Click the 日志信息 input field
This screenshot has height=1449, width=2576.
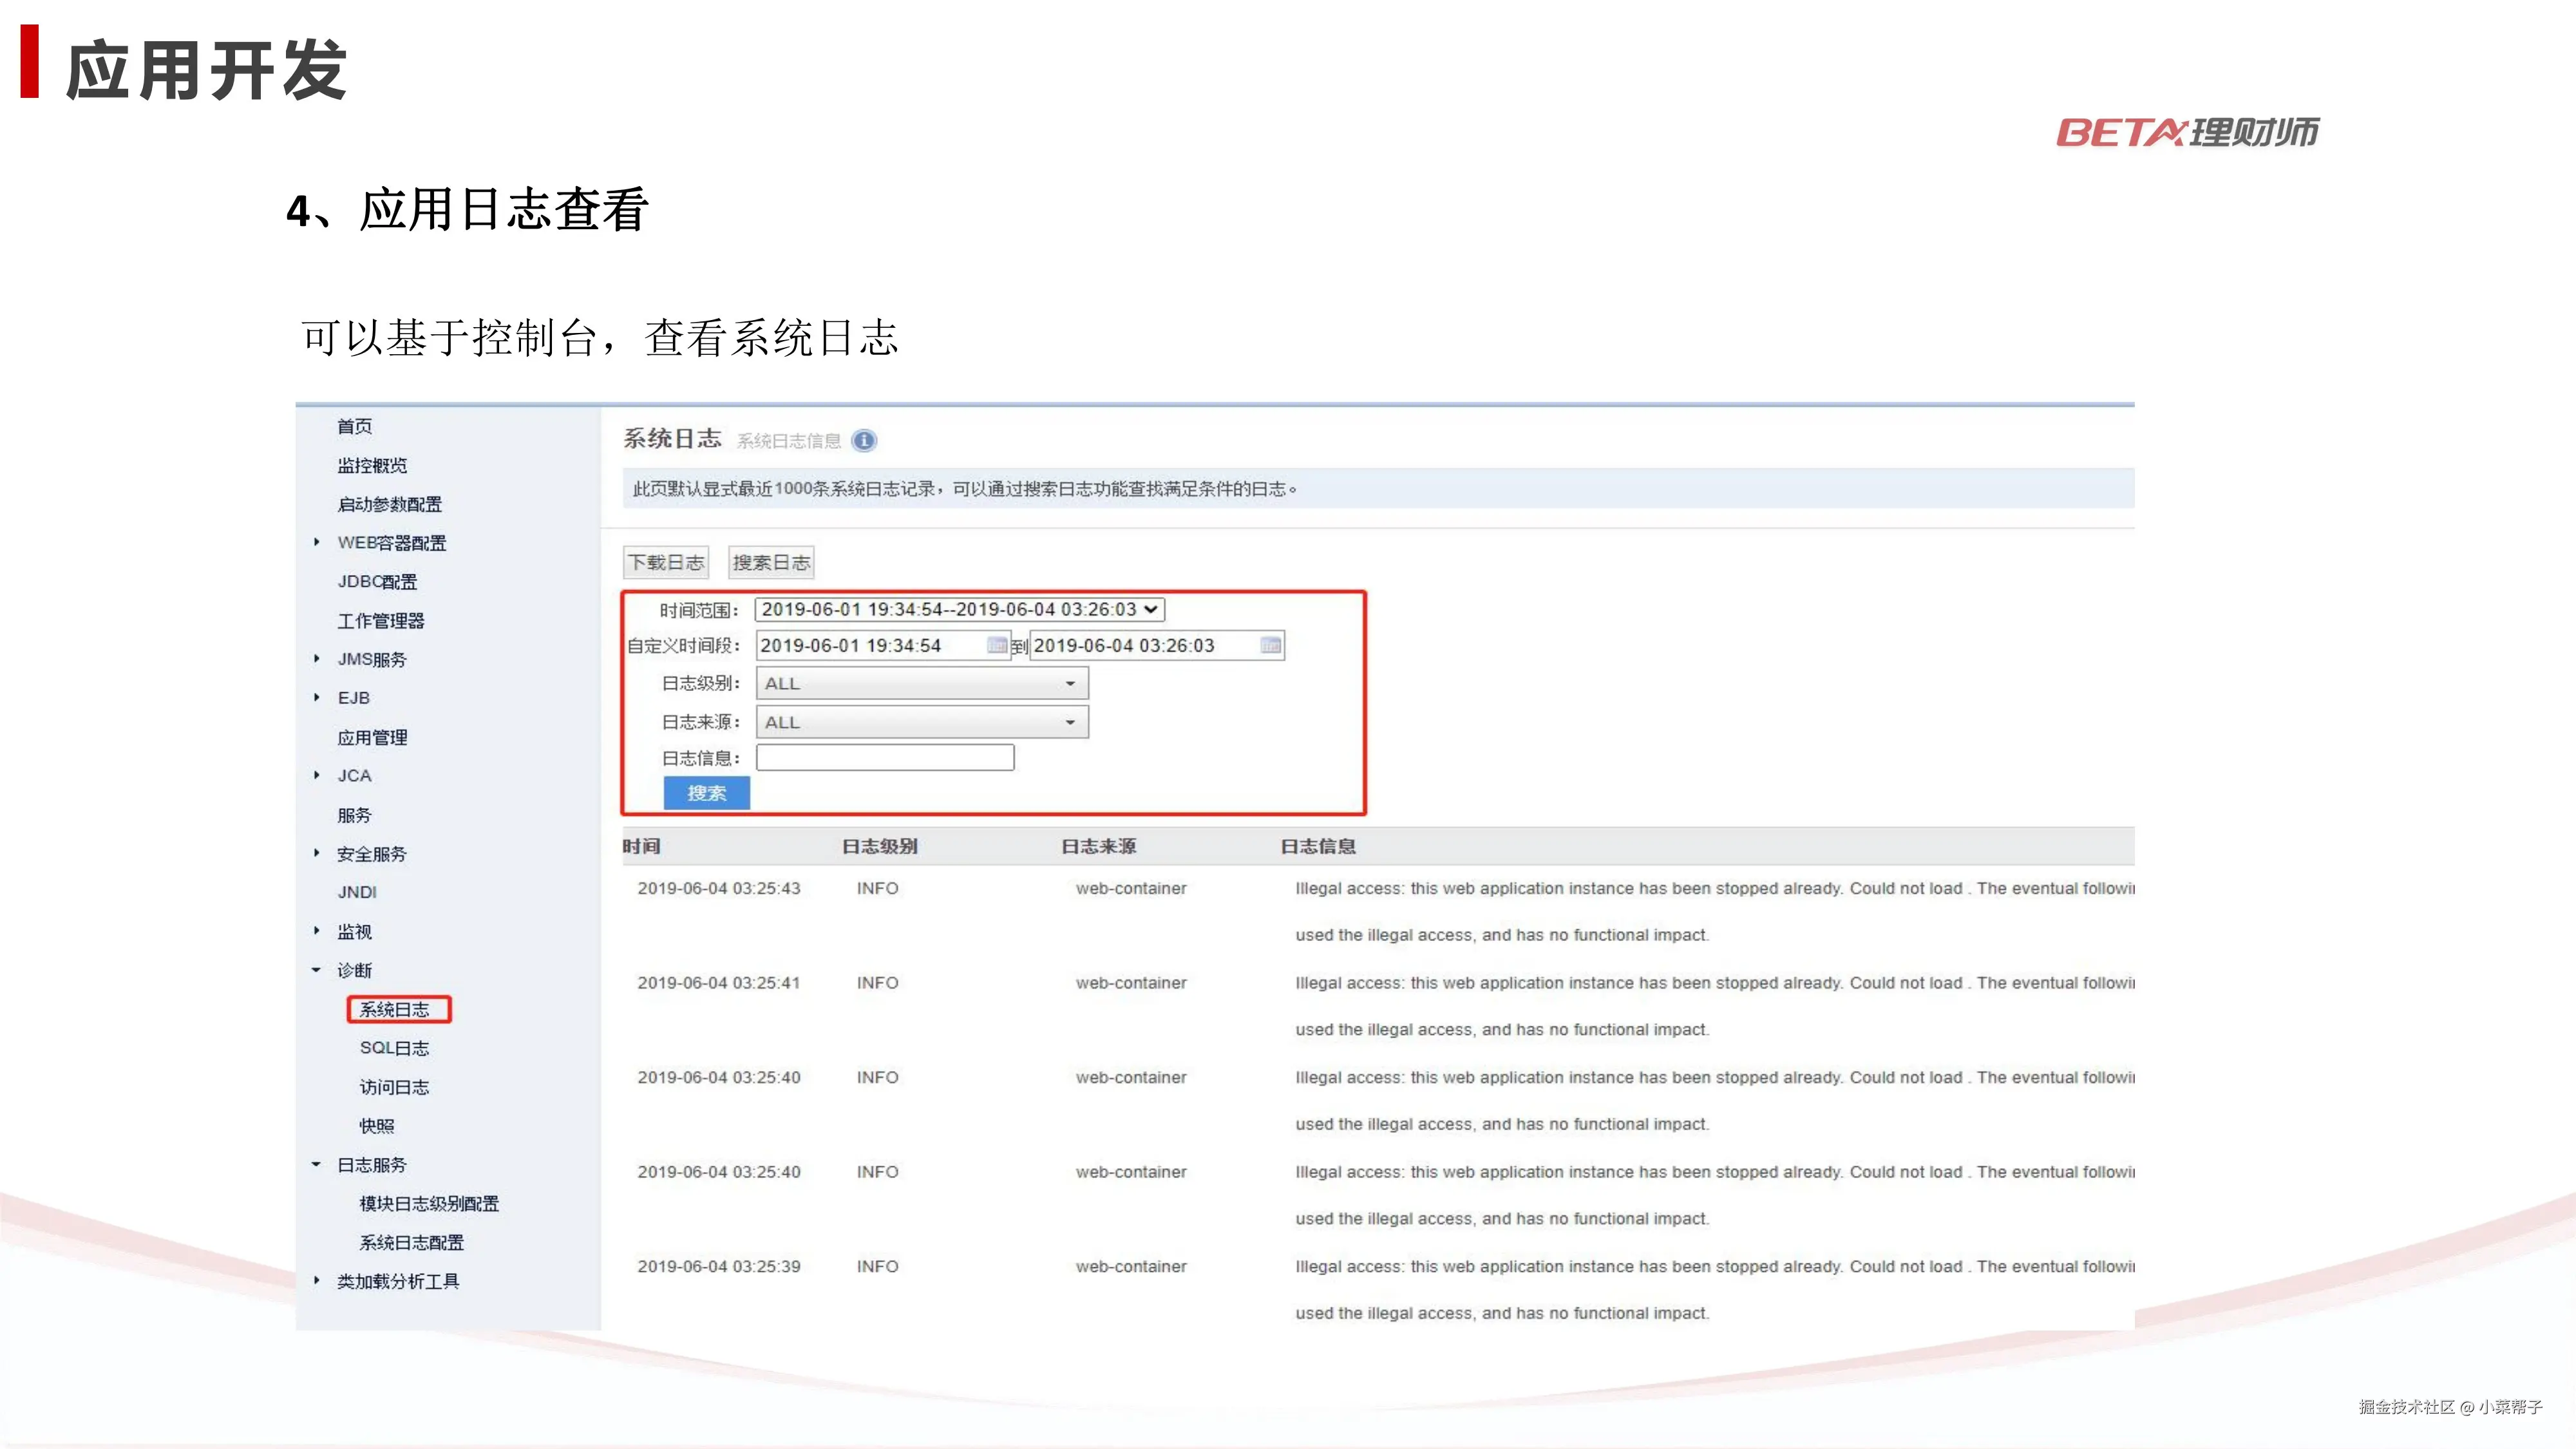885,758
